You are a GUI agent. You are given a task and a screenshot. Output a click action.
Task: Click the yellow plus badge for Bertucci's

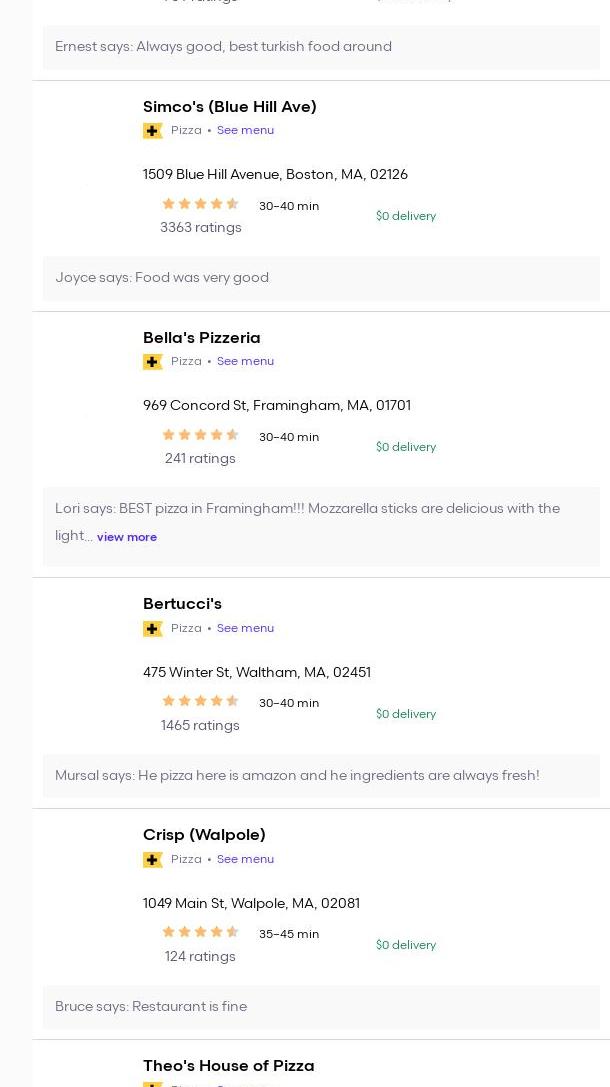[x=152, y=629]
